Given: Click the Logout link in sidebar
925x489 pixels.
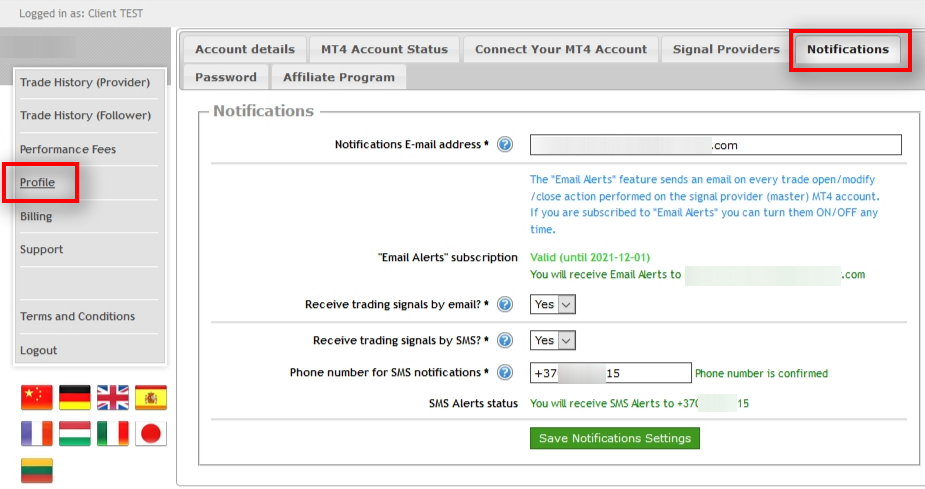Looking at the screenshot, I should 39,350.
